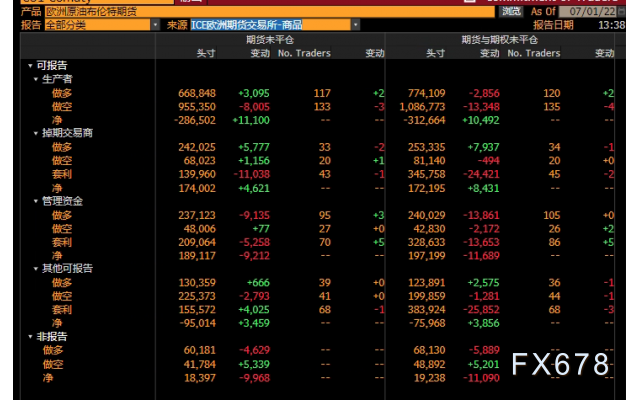Click the value 189,117
This screenshot has width=640, height=400.
pos(197,256)
